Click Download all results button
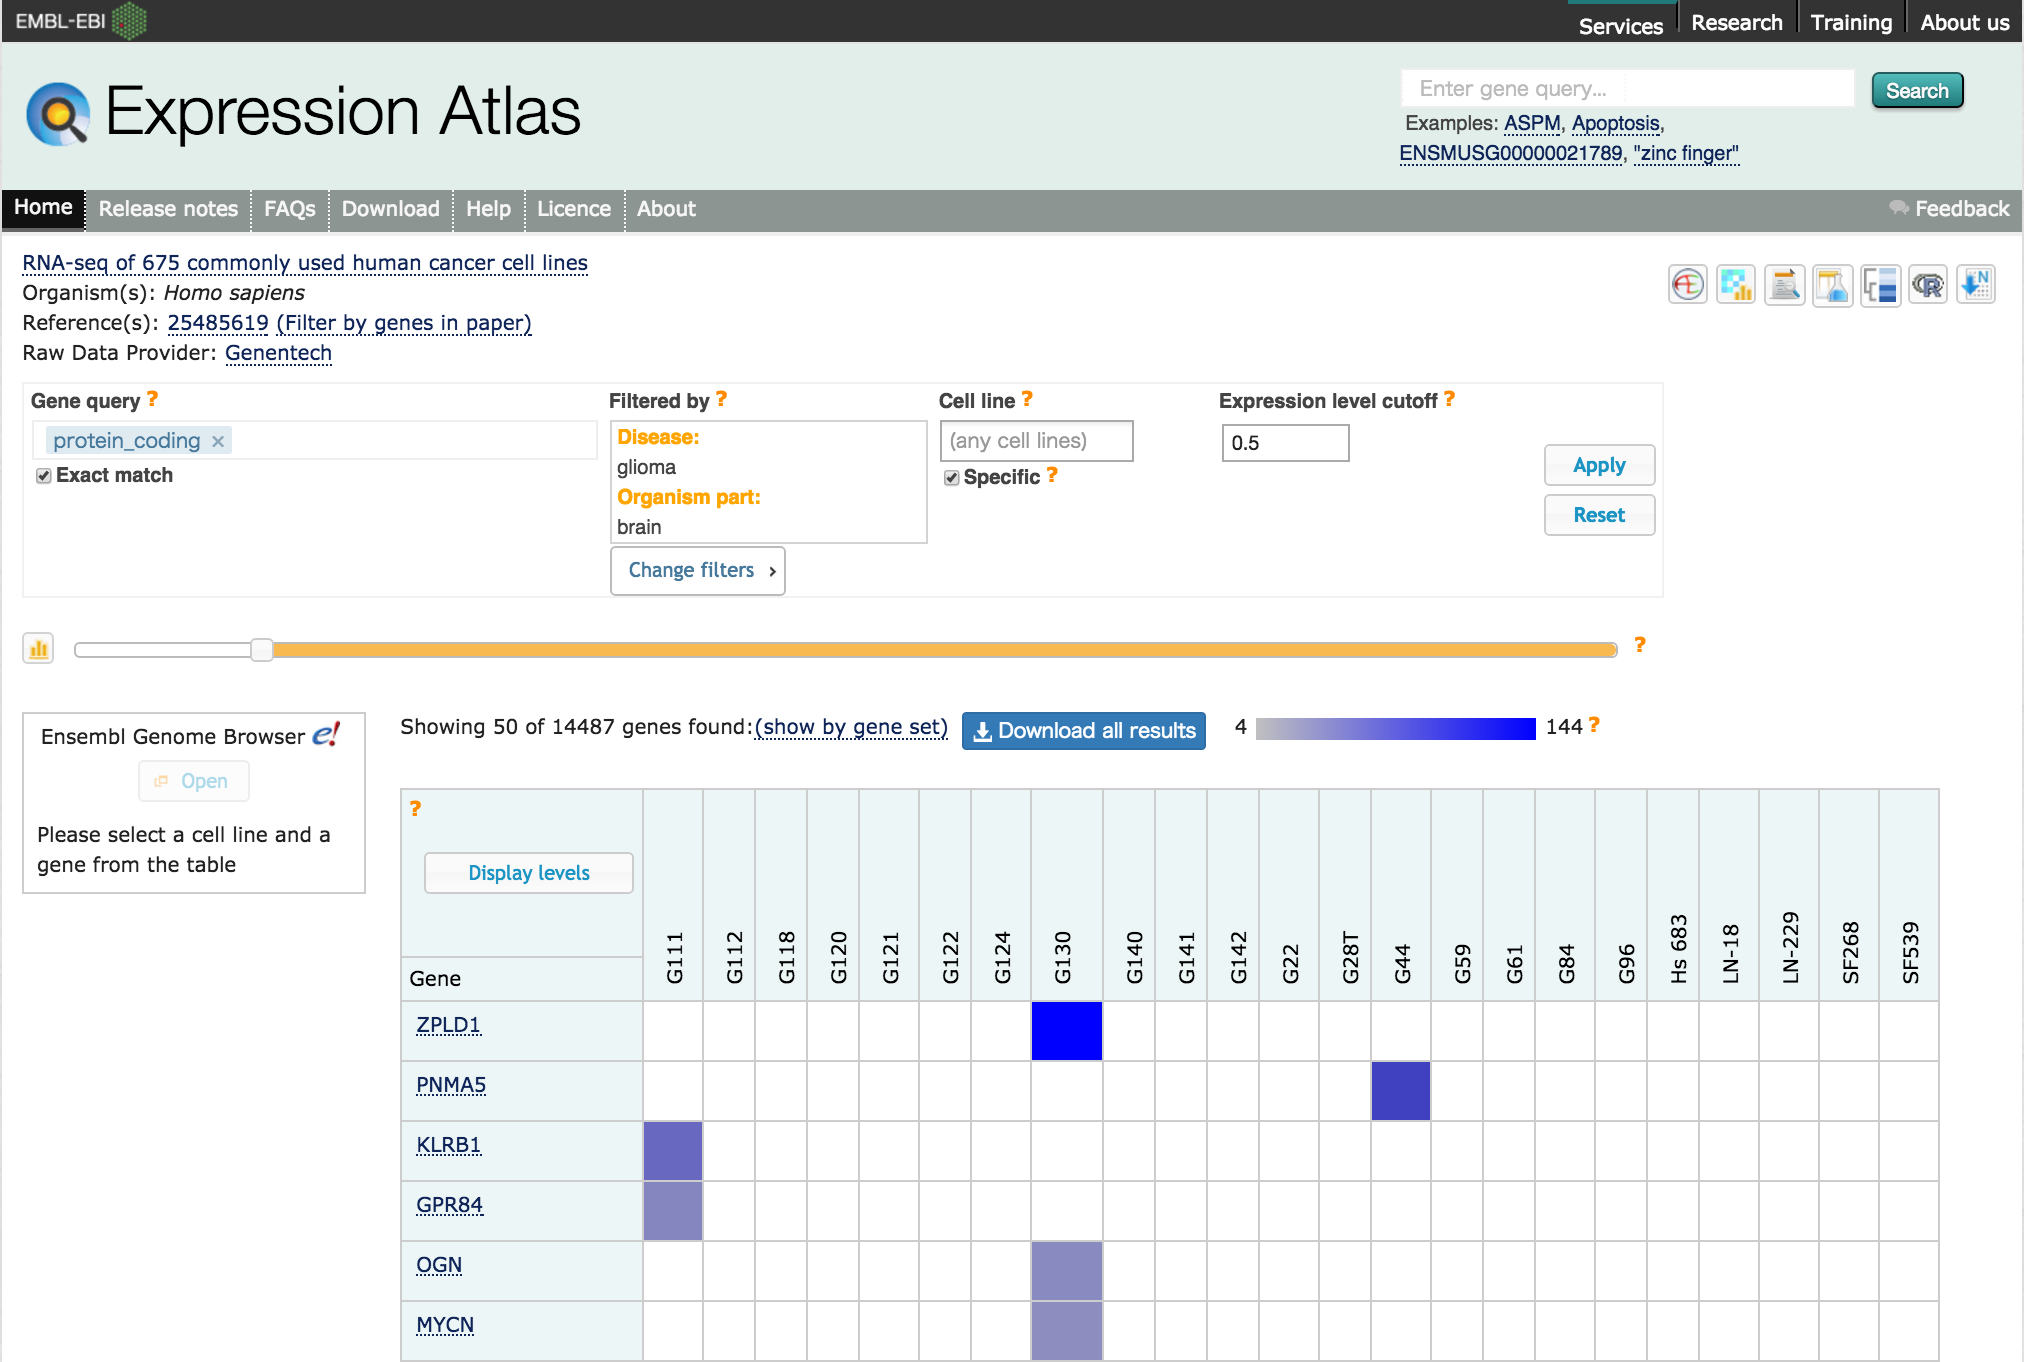 [x=1084, y=731]
